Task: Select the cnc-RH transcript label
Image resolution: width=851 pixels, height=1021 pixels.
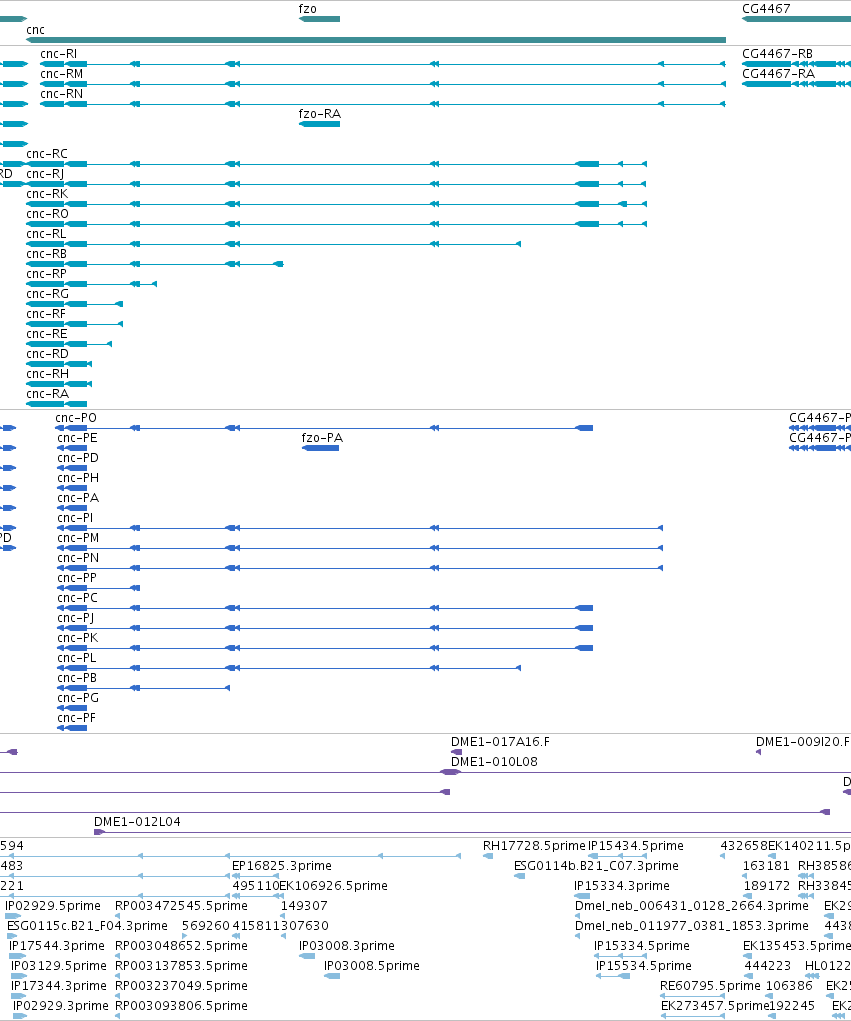Action: (48, 374)
